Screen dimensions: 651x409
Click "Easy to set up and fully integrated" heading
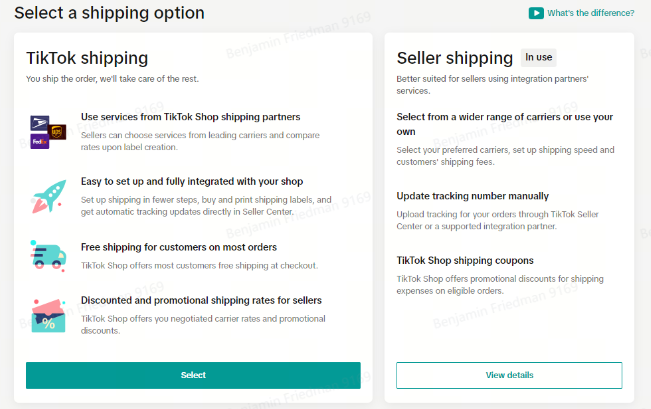pyautogui.click(x=192, y=181)
